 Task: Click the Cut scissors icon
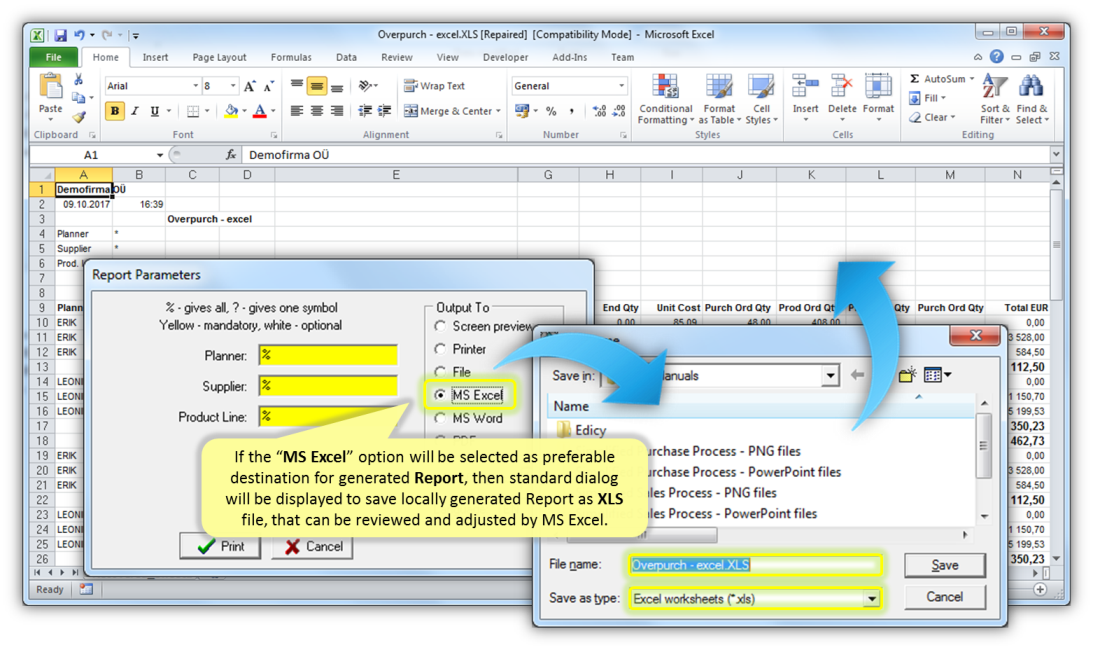point(79,80)
